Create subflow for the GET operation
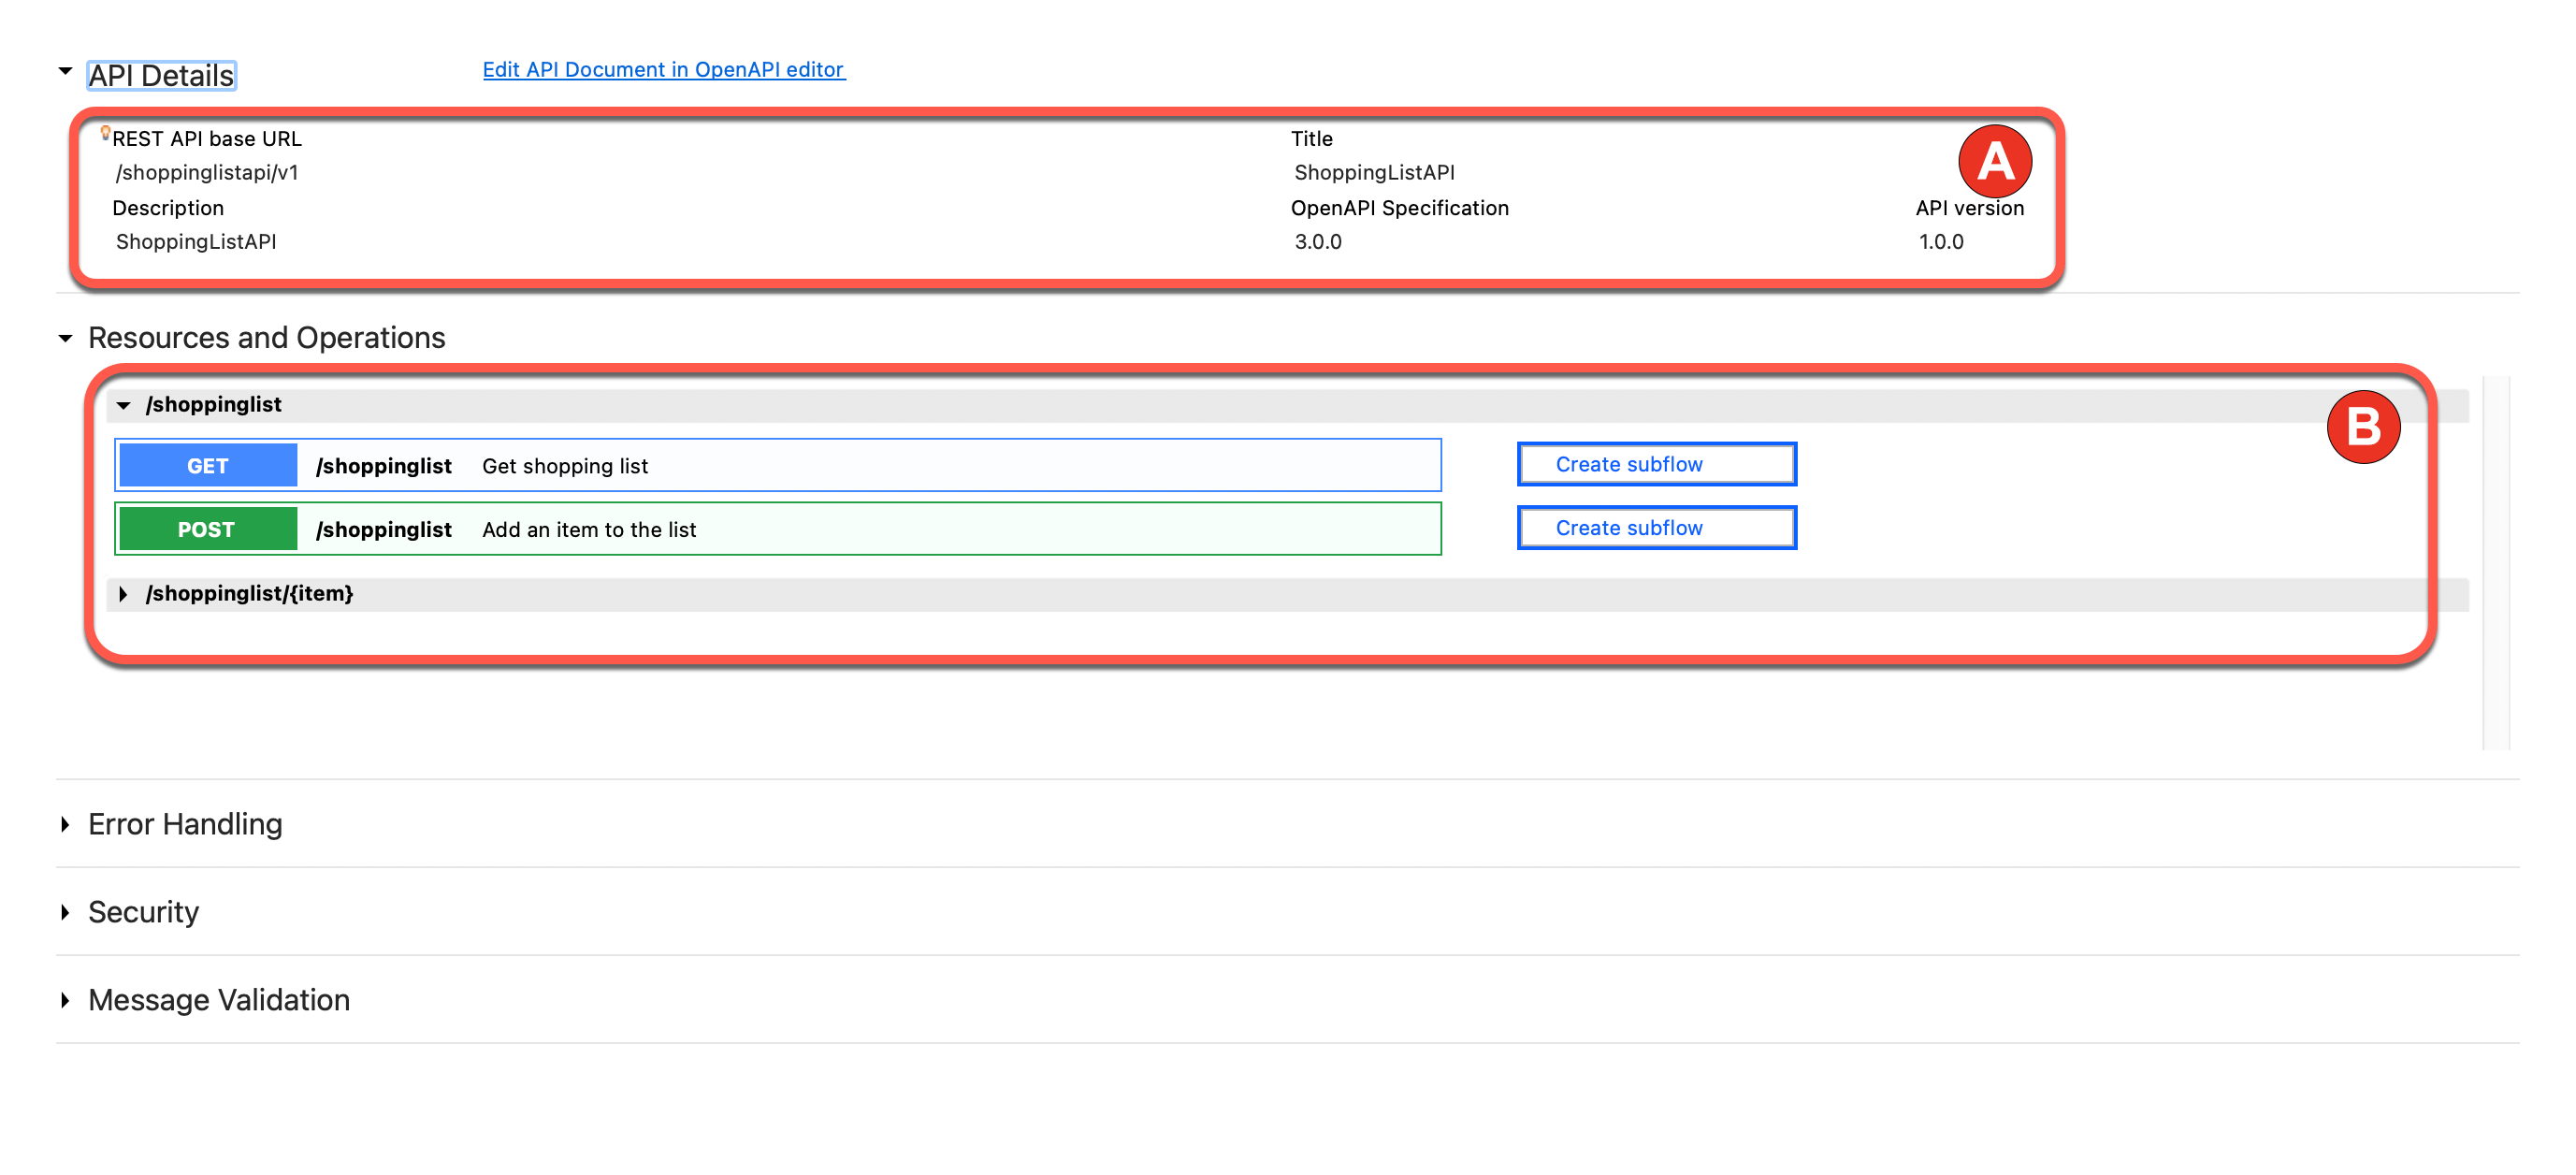This screenshot has width=2576, height=1175. click(1655, 465)
